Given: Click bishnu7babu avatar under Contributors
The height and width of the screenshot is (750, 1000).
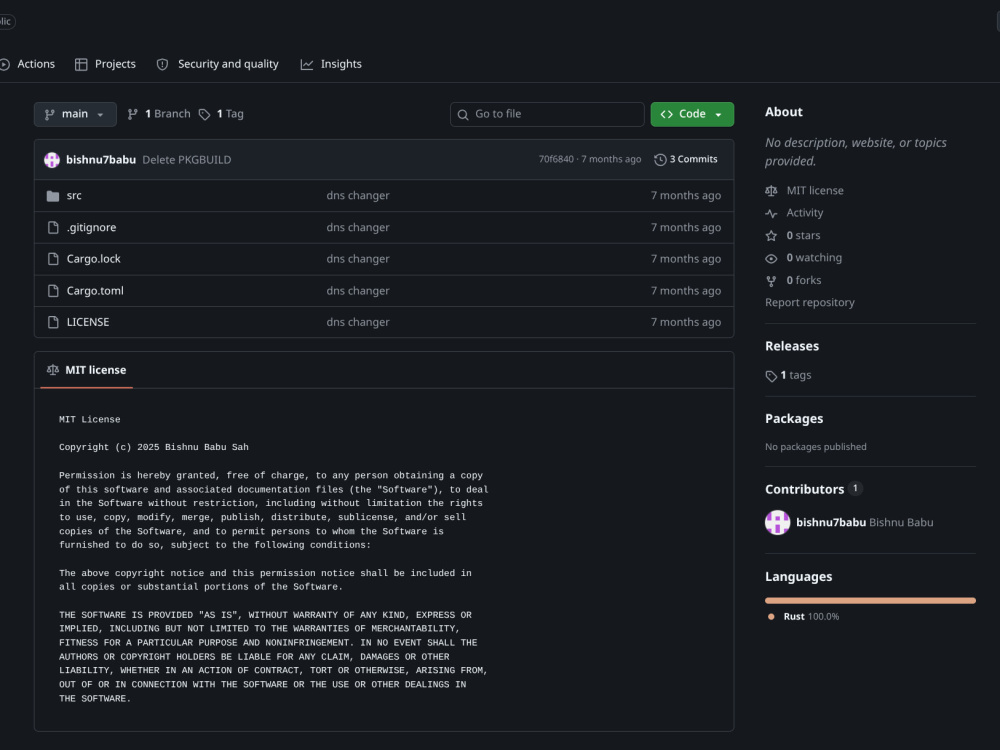Looking at the screenshot, I should click(777, 522).
